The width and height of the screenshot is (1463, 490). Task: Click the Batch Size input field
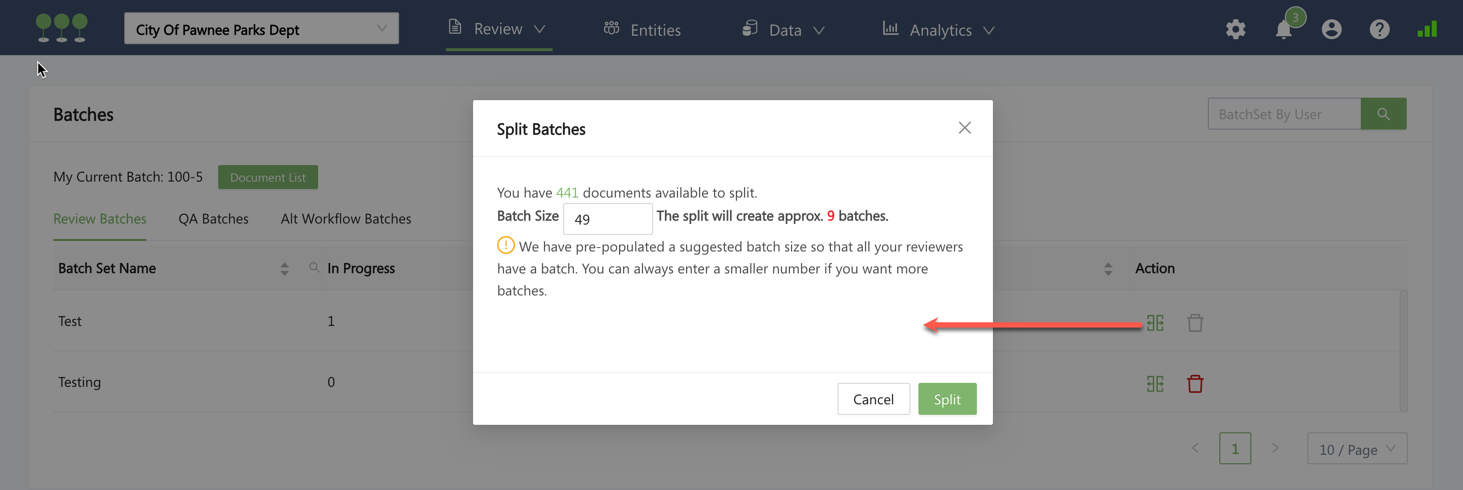click(x=607, y=218)
